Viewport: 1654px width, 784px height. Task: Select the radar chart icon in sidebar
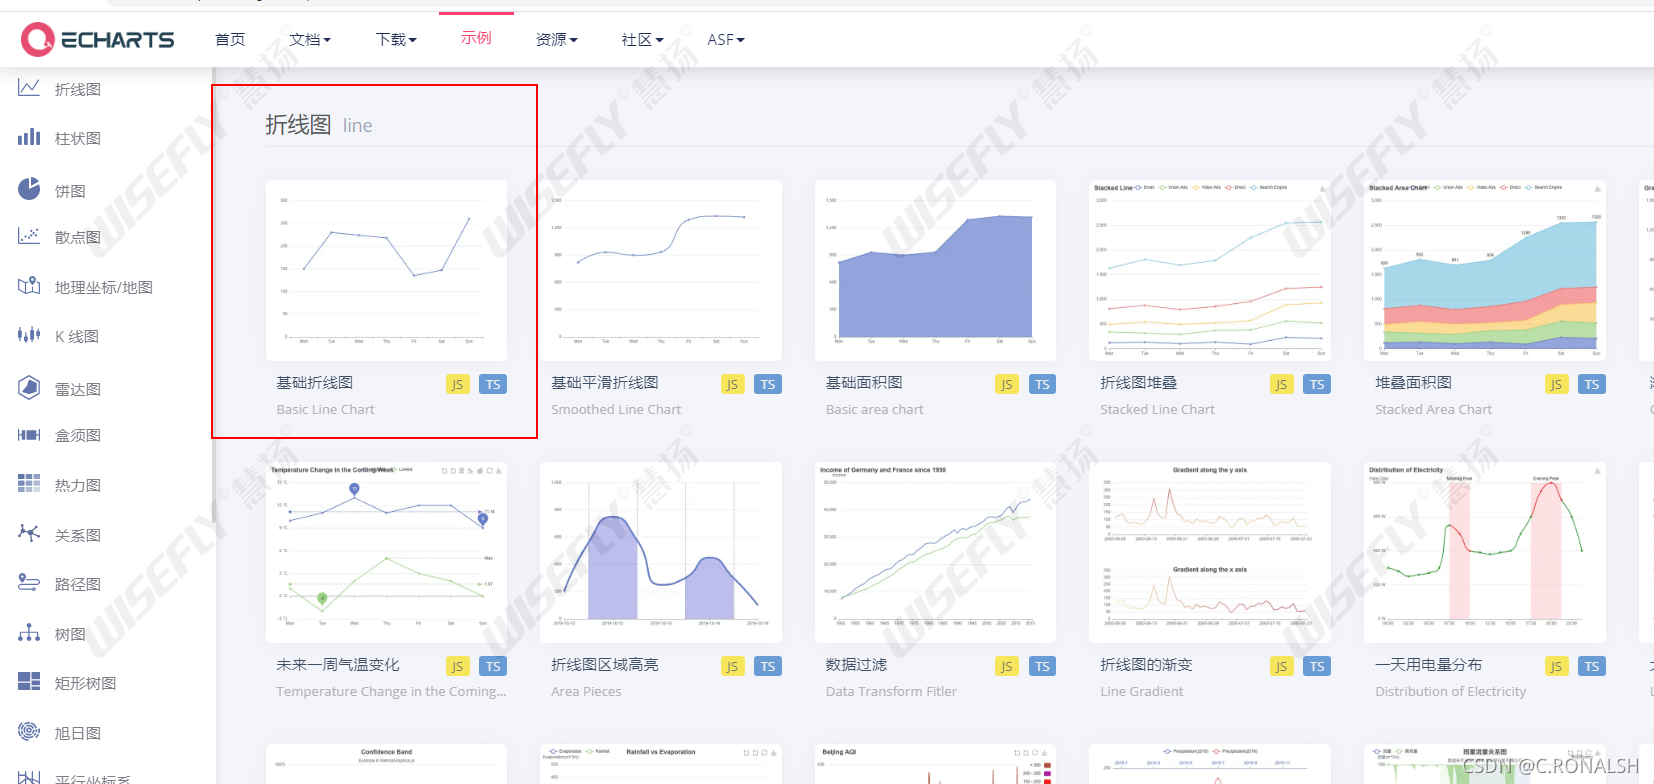(x=29, y=387)
